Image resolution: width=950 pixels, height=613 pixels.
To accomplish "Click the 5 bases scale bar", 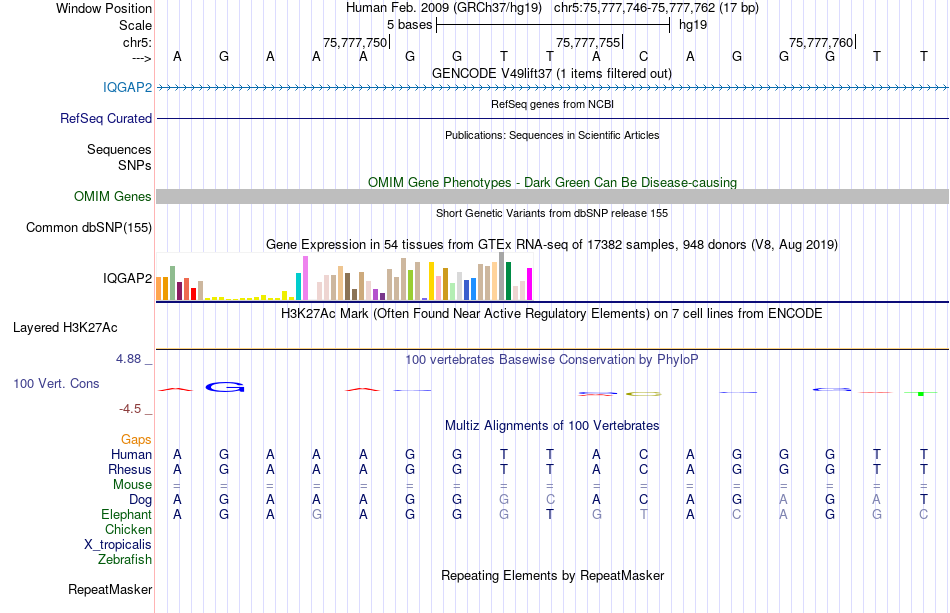I will pos(553,25).
